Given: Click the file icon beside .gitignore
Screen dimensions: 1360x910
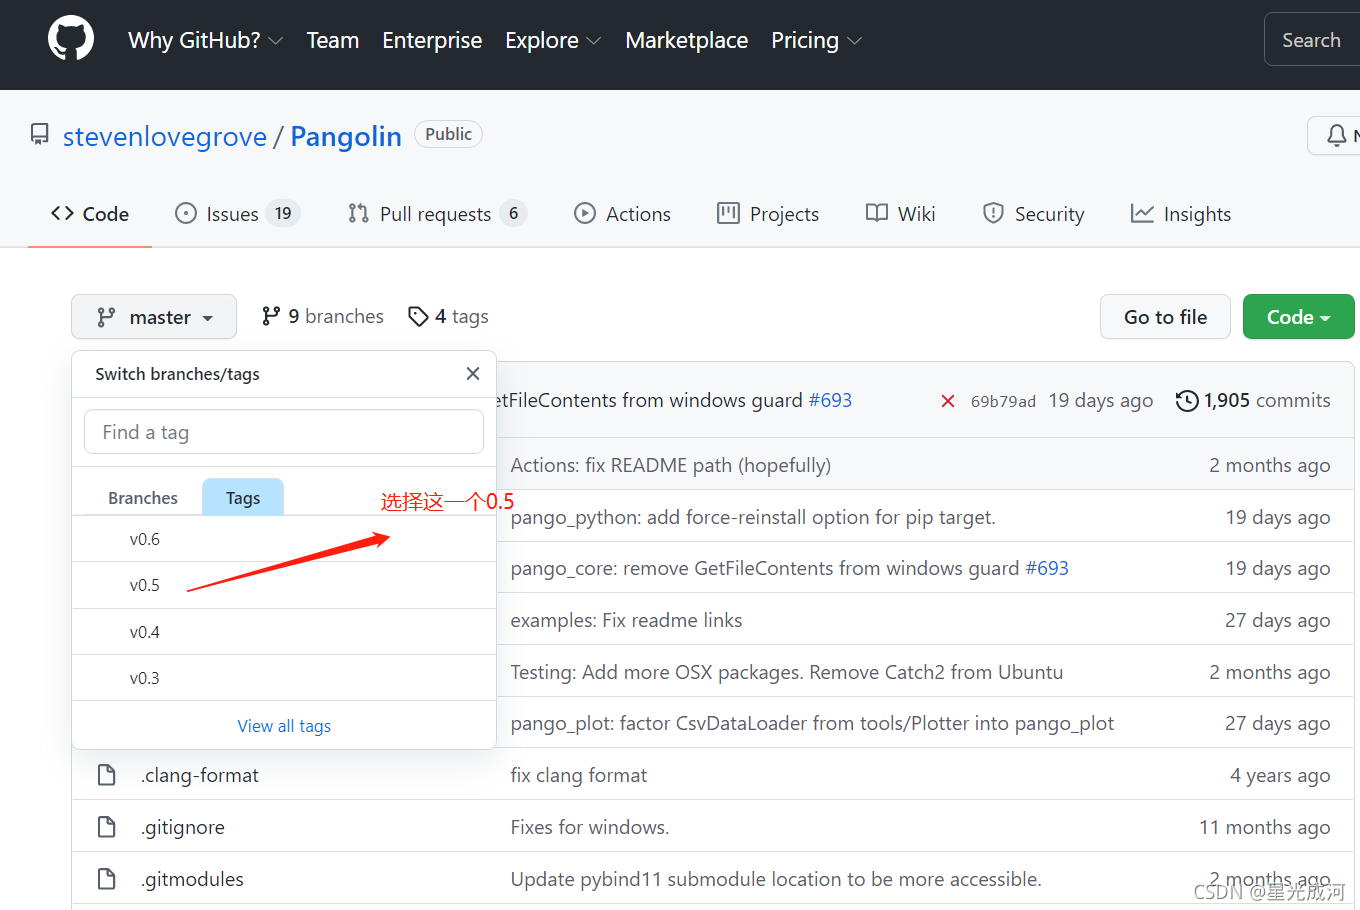Looking at the screenshot, I should [107, 827].
